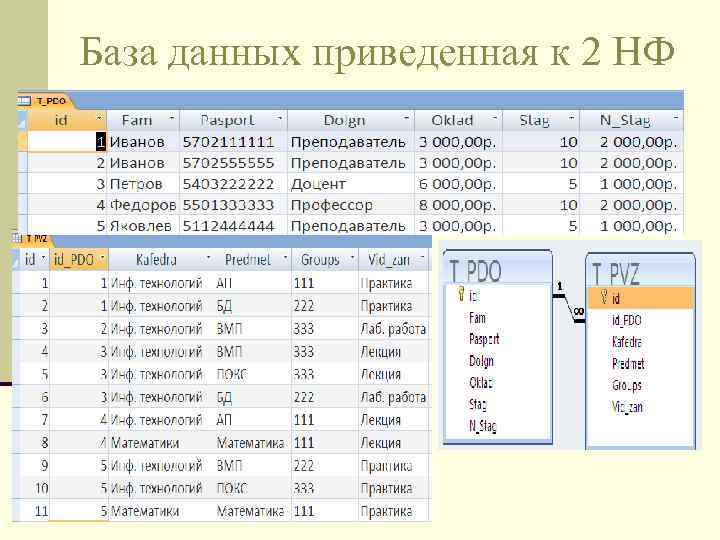Select the Predmet field in T_PVZ diagram

tap(629, 364)
